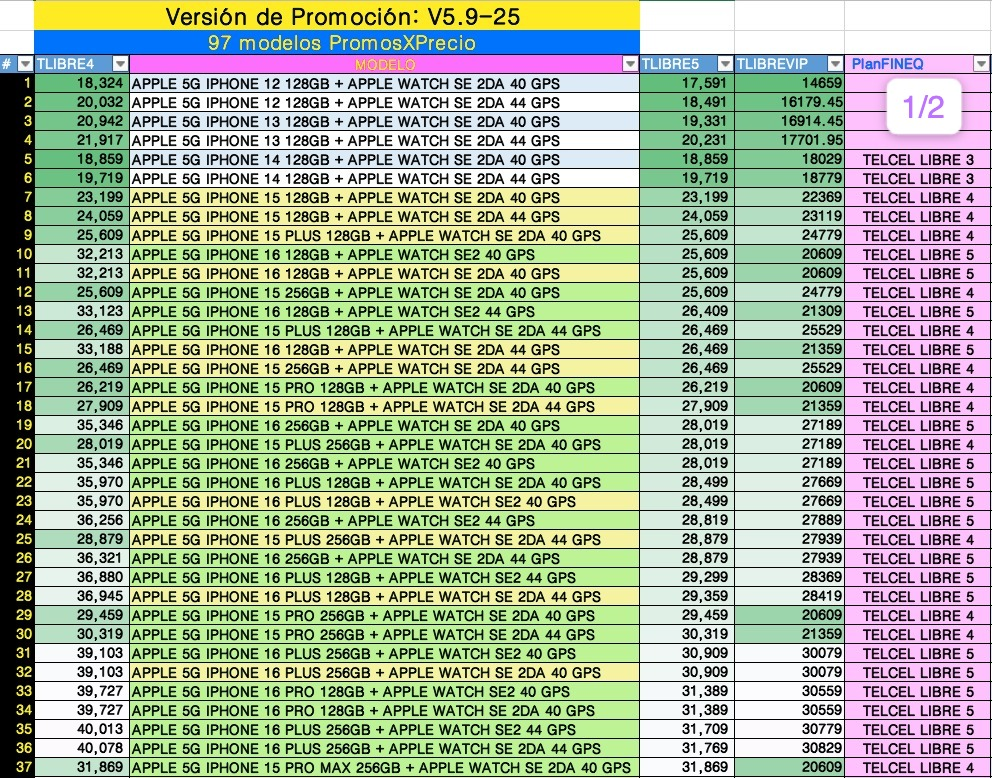Screen dimensions: 992x778
Task: Select row 17 model IPHONE 15 PRO 128GB WATCH 40 GPS
Action: click(385, 387)
